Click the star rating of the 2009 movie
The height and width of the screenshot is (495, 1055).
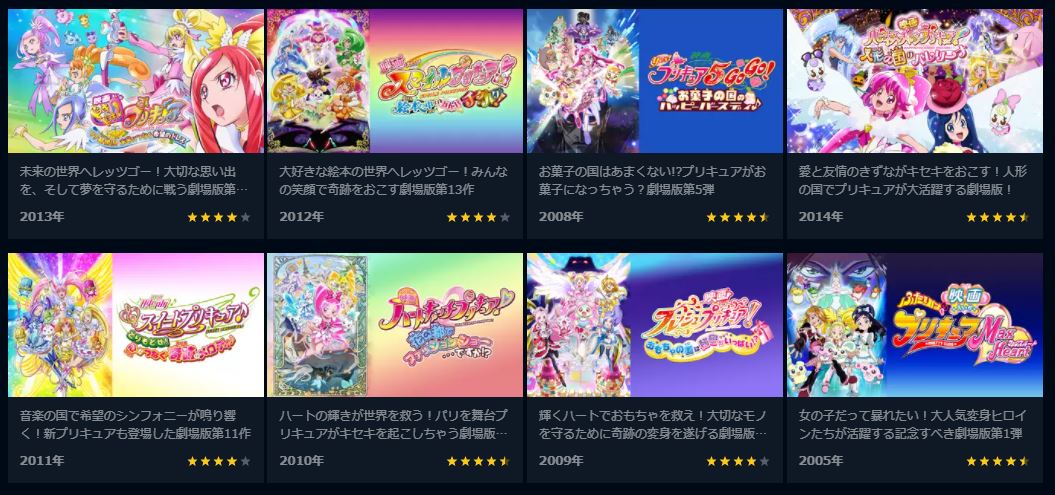[738, 461]
